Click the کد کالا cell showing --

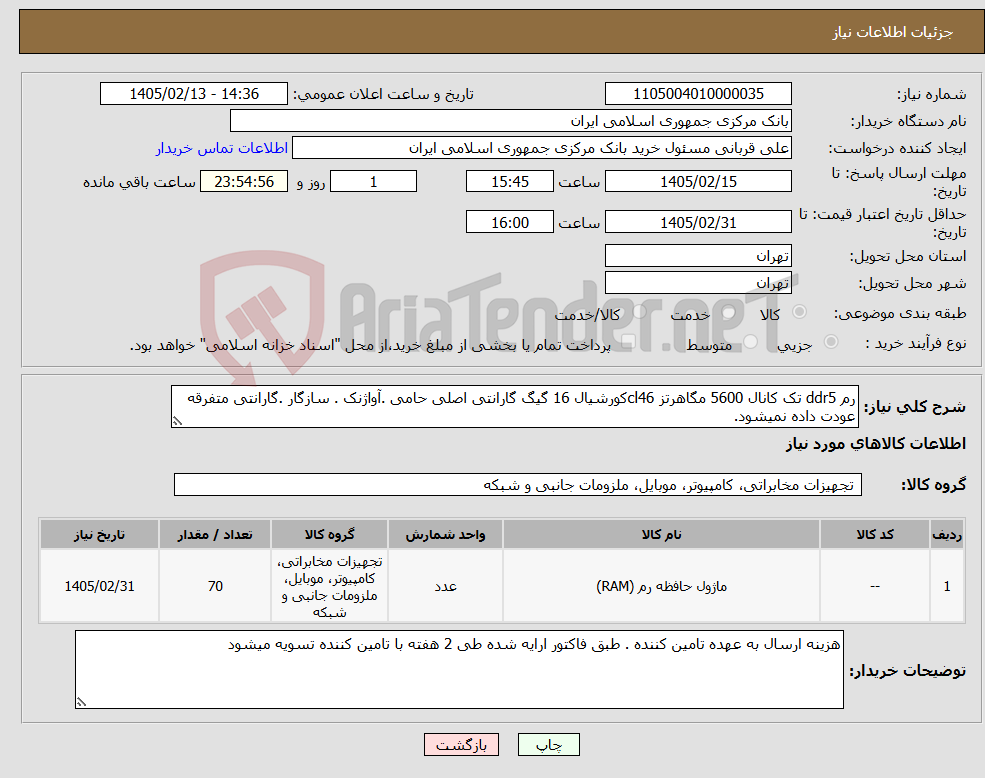[x=875, y=586]
